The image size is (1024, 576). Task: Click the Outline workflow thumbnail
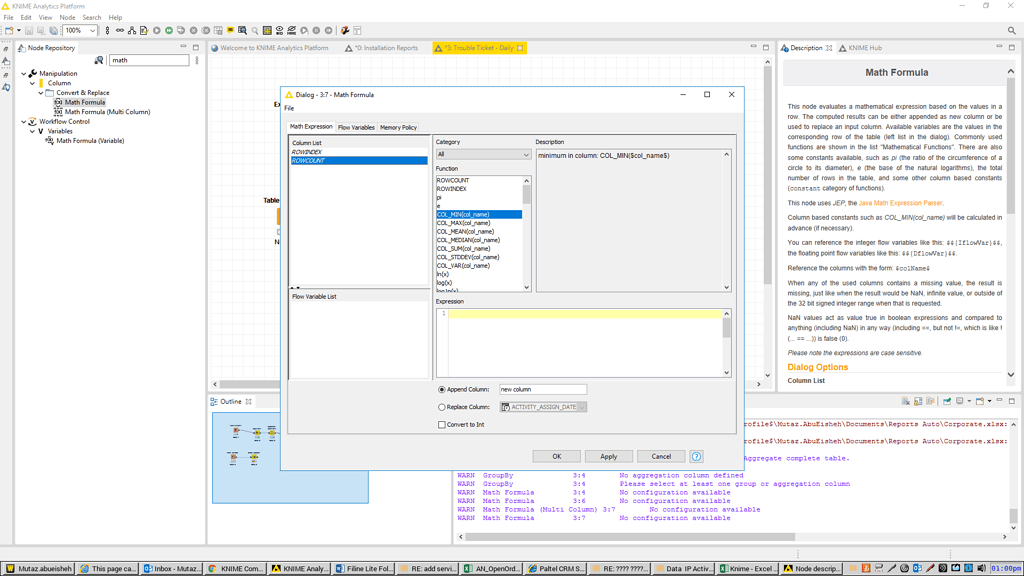point(290,458)
